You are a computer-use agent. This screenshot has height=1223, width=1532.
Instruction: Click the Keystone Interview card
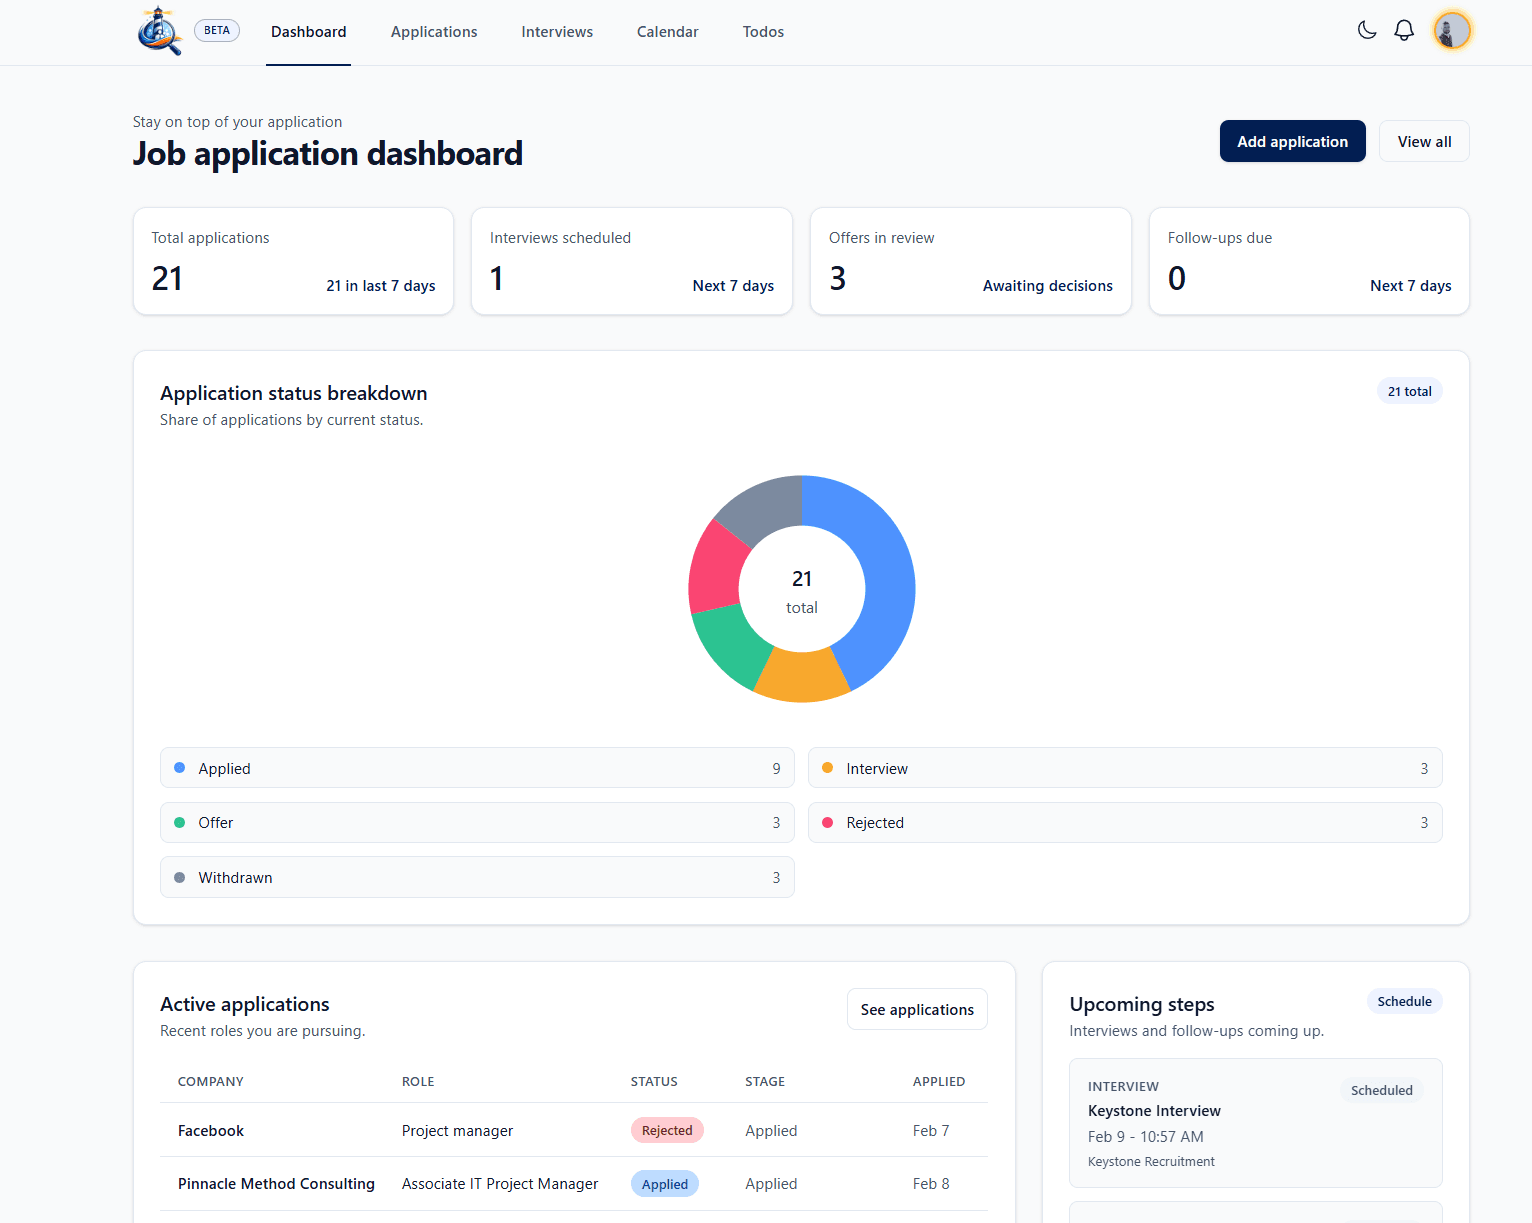(1255, 1122)
